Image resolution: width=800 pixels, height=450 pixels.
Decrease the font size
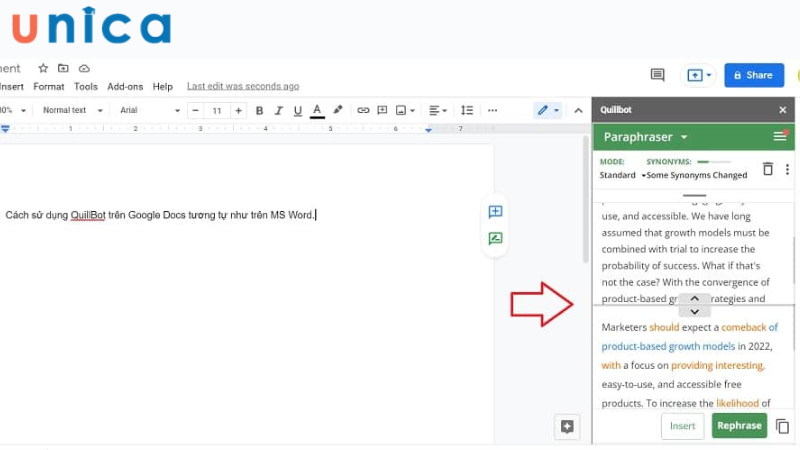click(x=195, y=110)
